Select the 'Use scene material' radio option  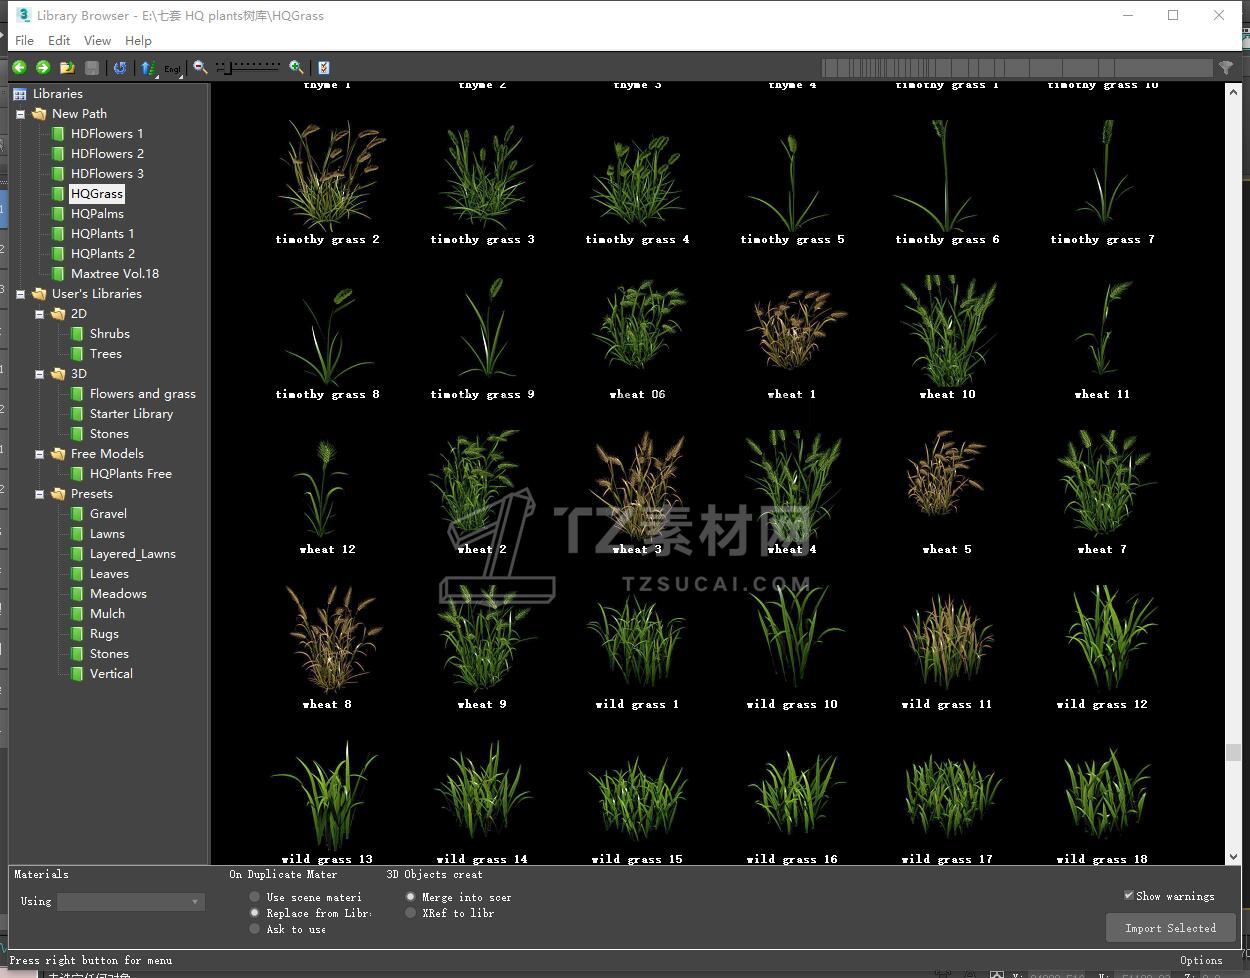(255, 897)
